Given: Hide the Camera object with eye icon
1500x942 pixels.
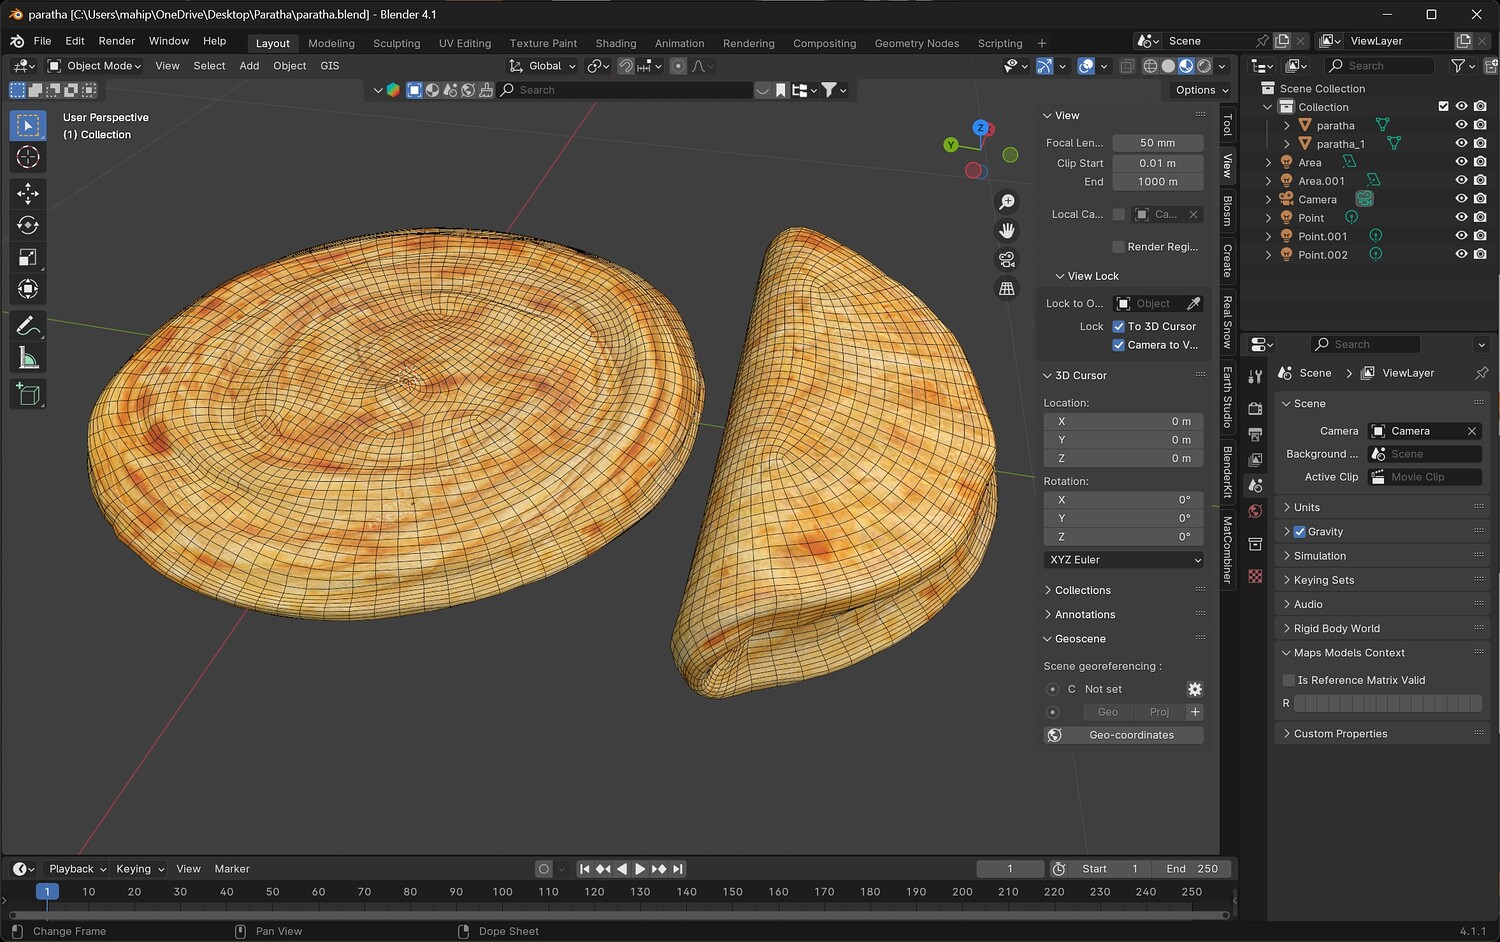Looking at the screenshot, I should click(x=1461, y=199).
